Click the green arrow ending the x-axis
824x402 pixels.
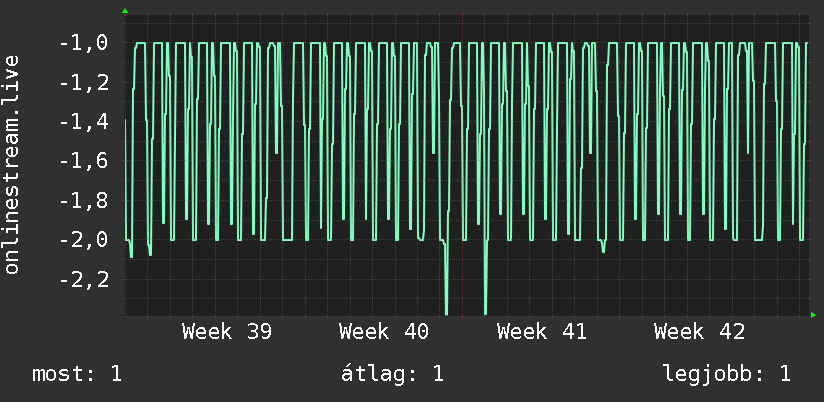click(813, 315)
